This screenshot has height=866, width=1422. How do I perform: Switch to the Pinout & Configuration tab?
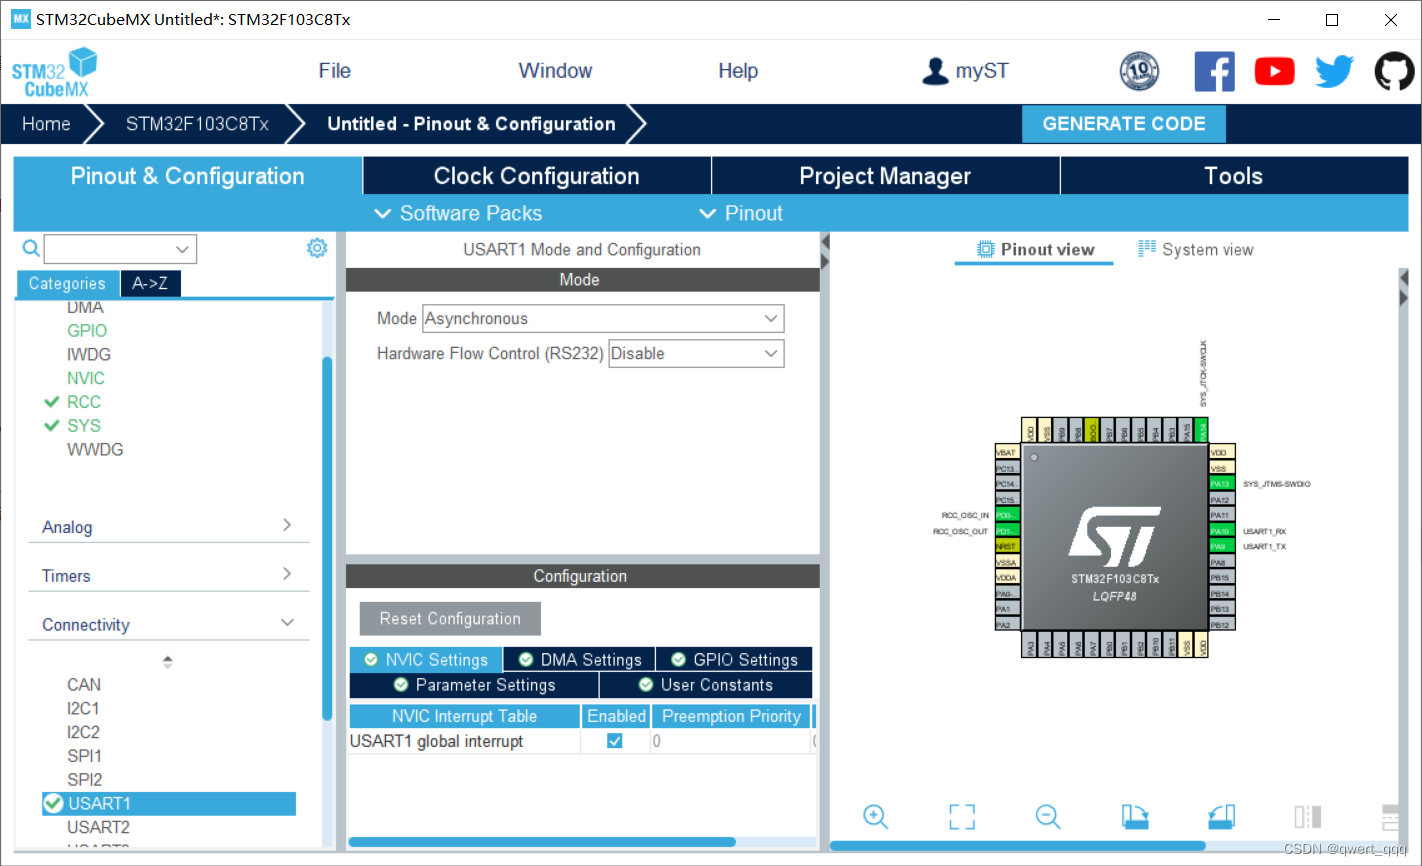(x=188, y=176)
